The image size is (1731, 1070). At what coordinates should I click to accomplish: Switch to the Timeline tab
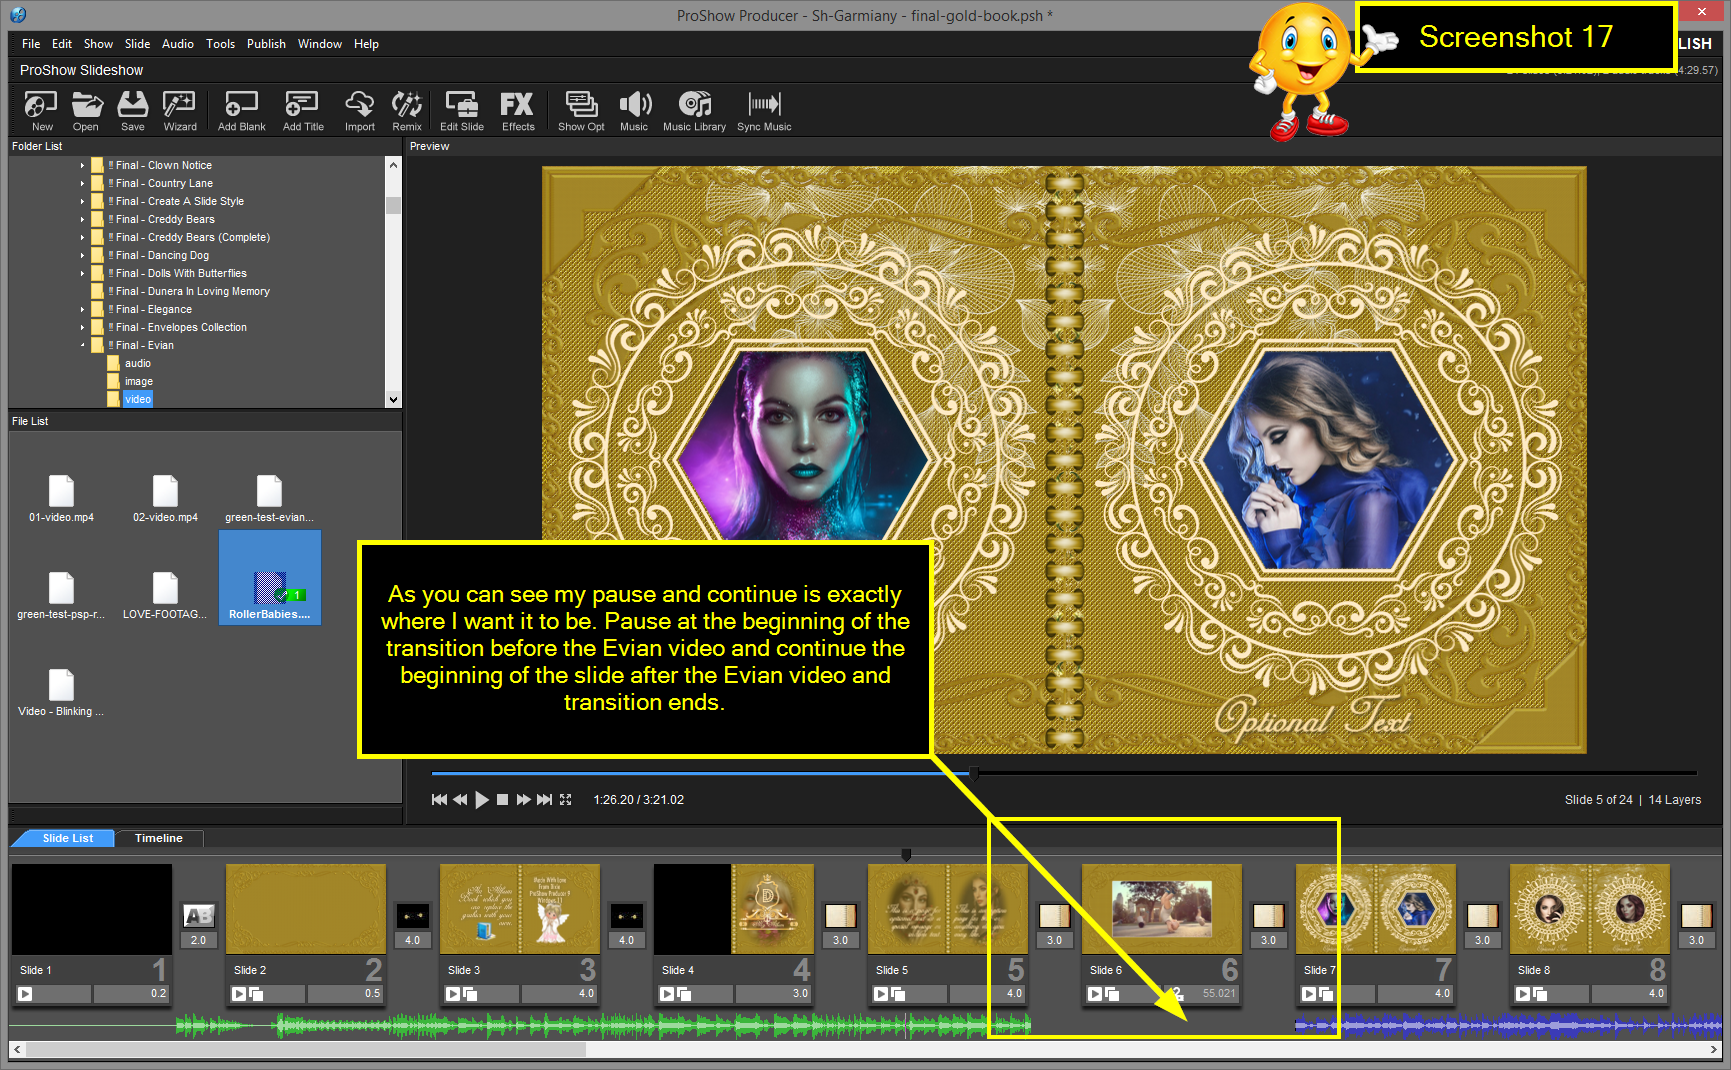coord(159,838)
